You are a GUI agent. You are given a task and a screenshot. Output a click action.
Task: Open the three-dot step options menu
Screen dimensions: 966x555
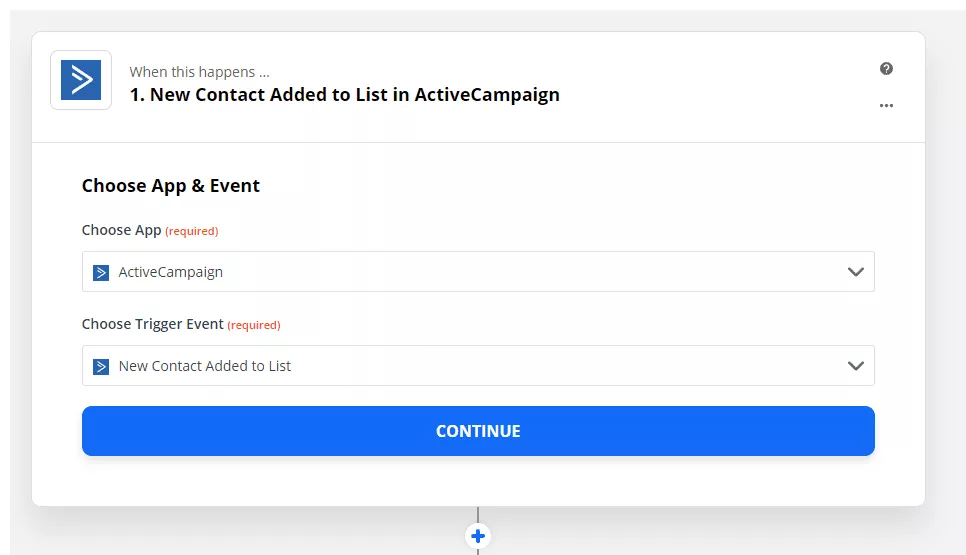coord(886,105)
